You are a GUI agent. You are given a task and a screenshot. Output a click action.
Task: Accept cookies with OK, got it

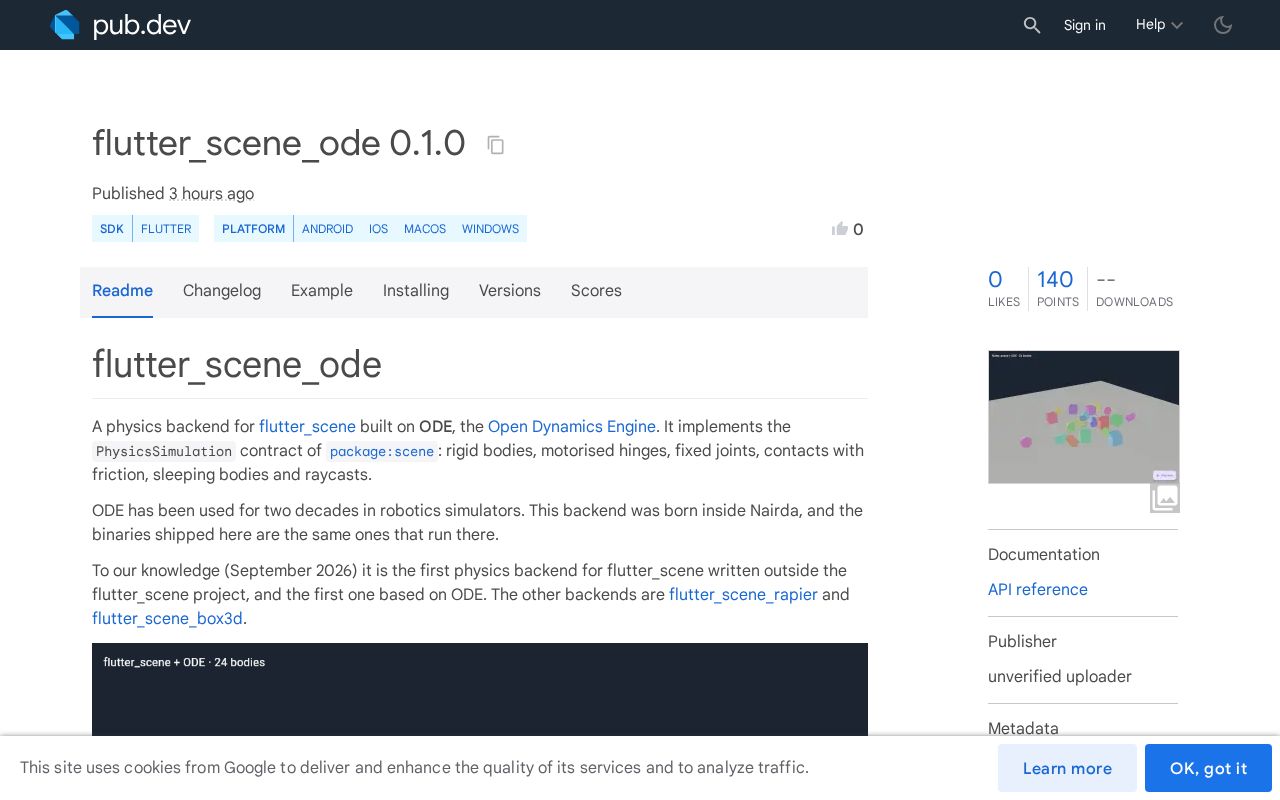(1208, 768)
